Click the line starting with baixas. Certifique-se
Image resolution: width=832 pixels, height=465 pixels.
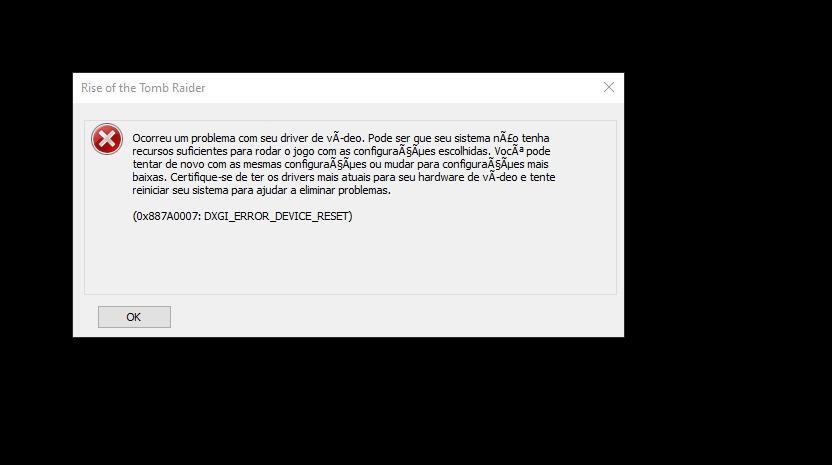click(344, 177)
